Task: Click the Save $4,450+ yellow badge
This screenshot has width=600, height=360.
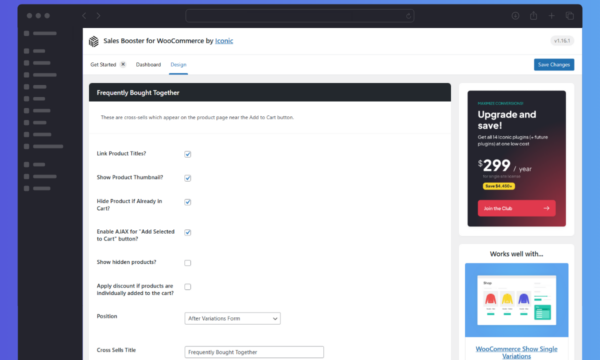Action: (499, 186)
